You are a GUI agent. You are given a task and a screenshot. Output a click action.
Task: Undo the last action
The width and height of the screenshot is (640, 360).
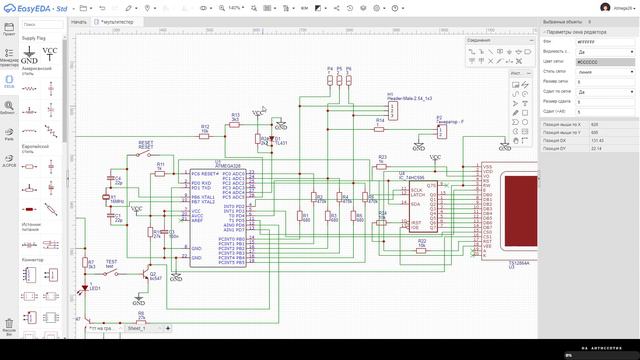coord(102,8)
